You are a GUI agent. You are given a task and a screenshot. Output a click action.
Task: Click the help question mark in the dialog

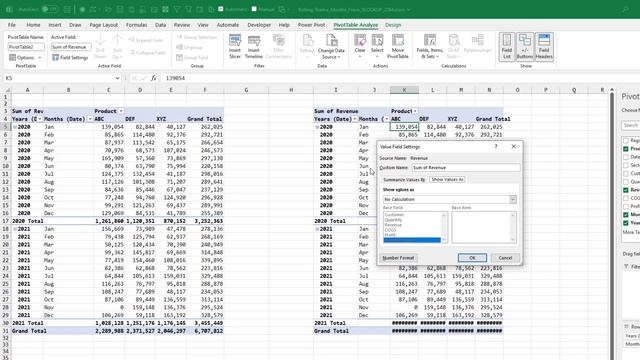click(x=496, y=147)
